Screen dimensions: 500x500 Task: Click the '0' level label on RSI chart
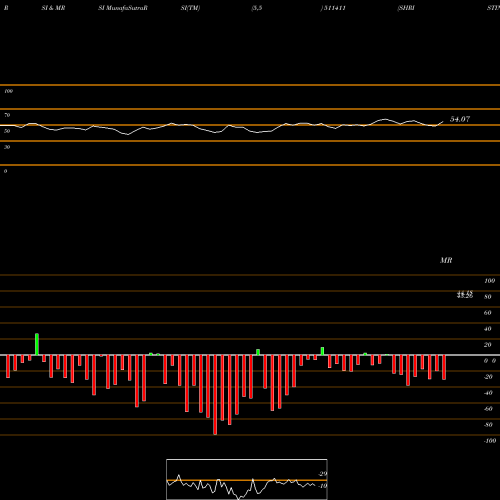(5, 171)
